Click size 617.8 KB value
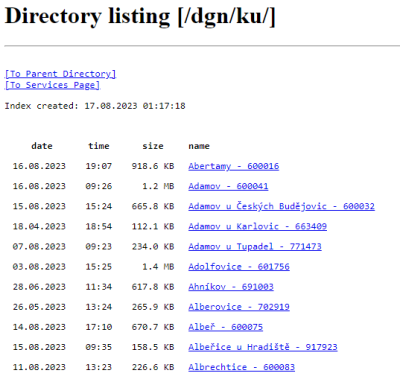Screen dimensions: 400x379 point(153,287)
